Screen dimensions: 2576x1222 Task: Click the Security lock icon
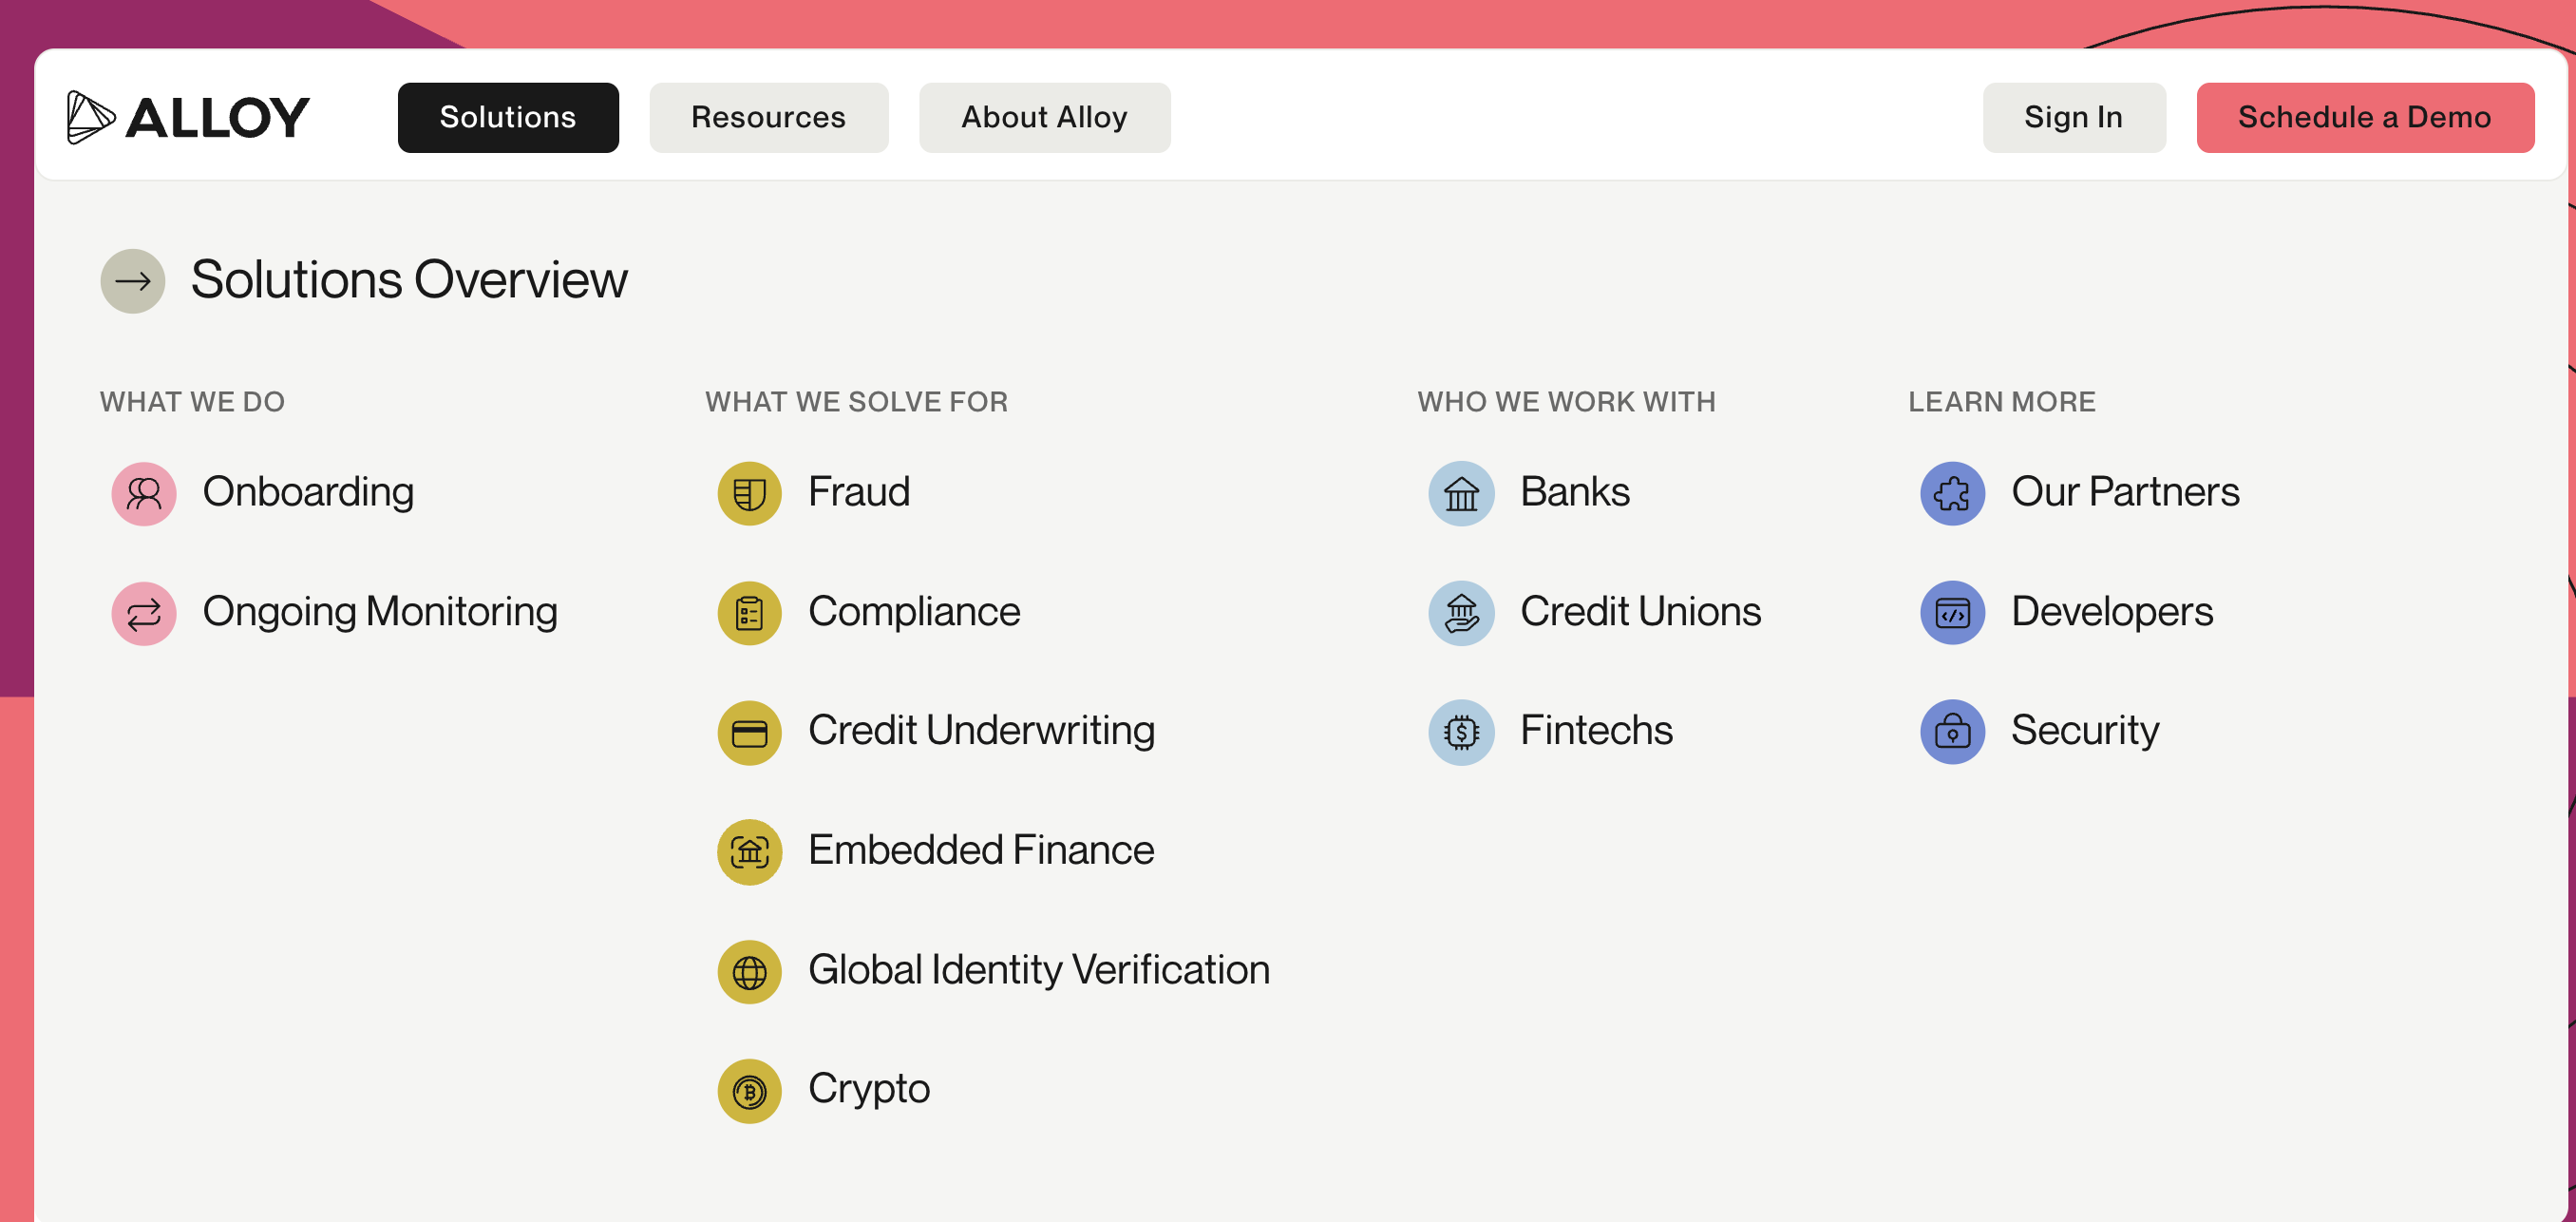[1952, 732]
